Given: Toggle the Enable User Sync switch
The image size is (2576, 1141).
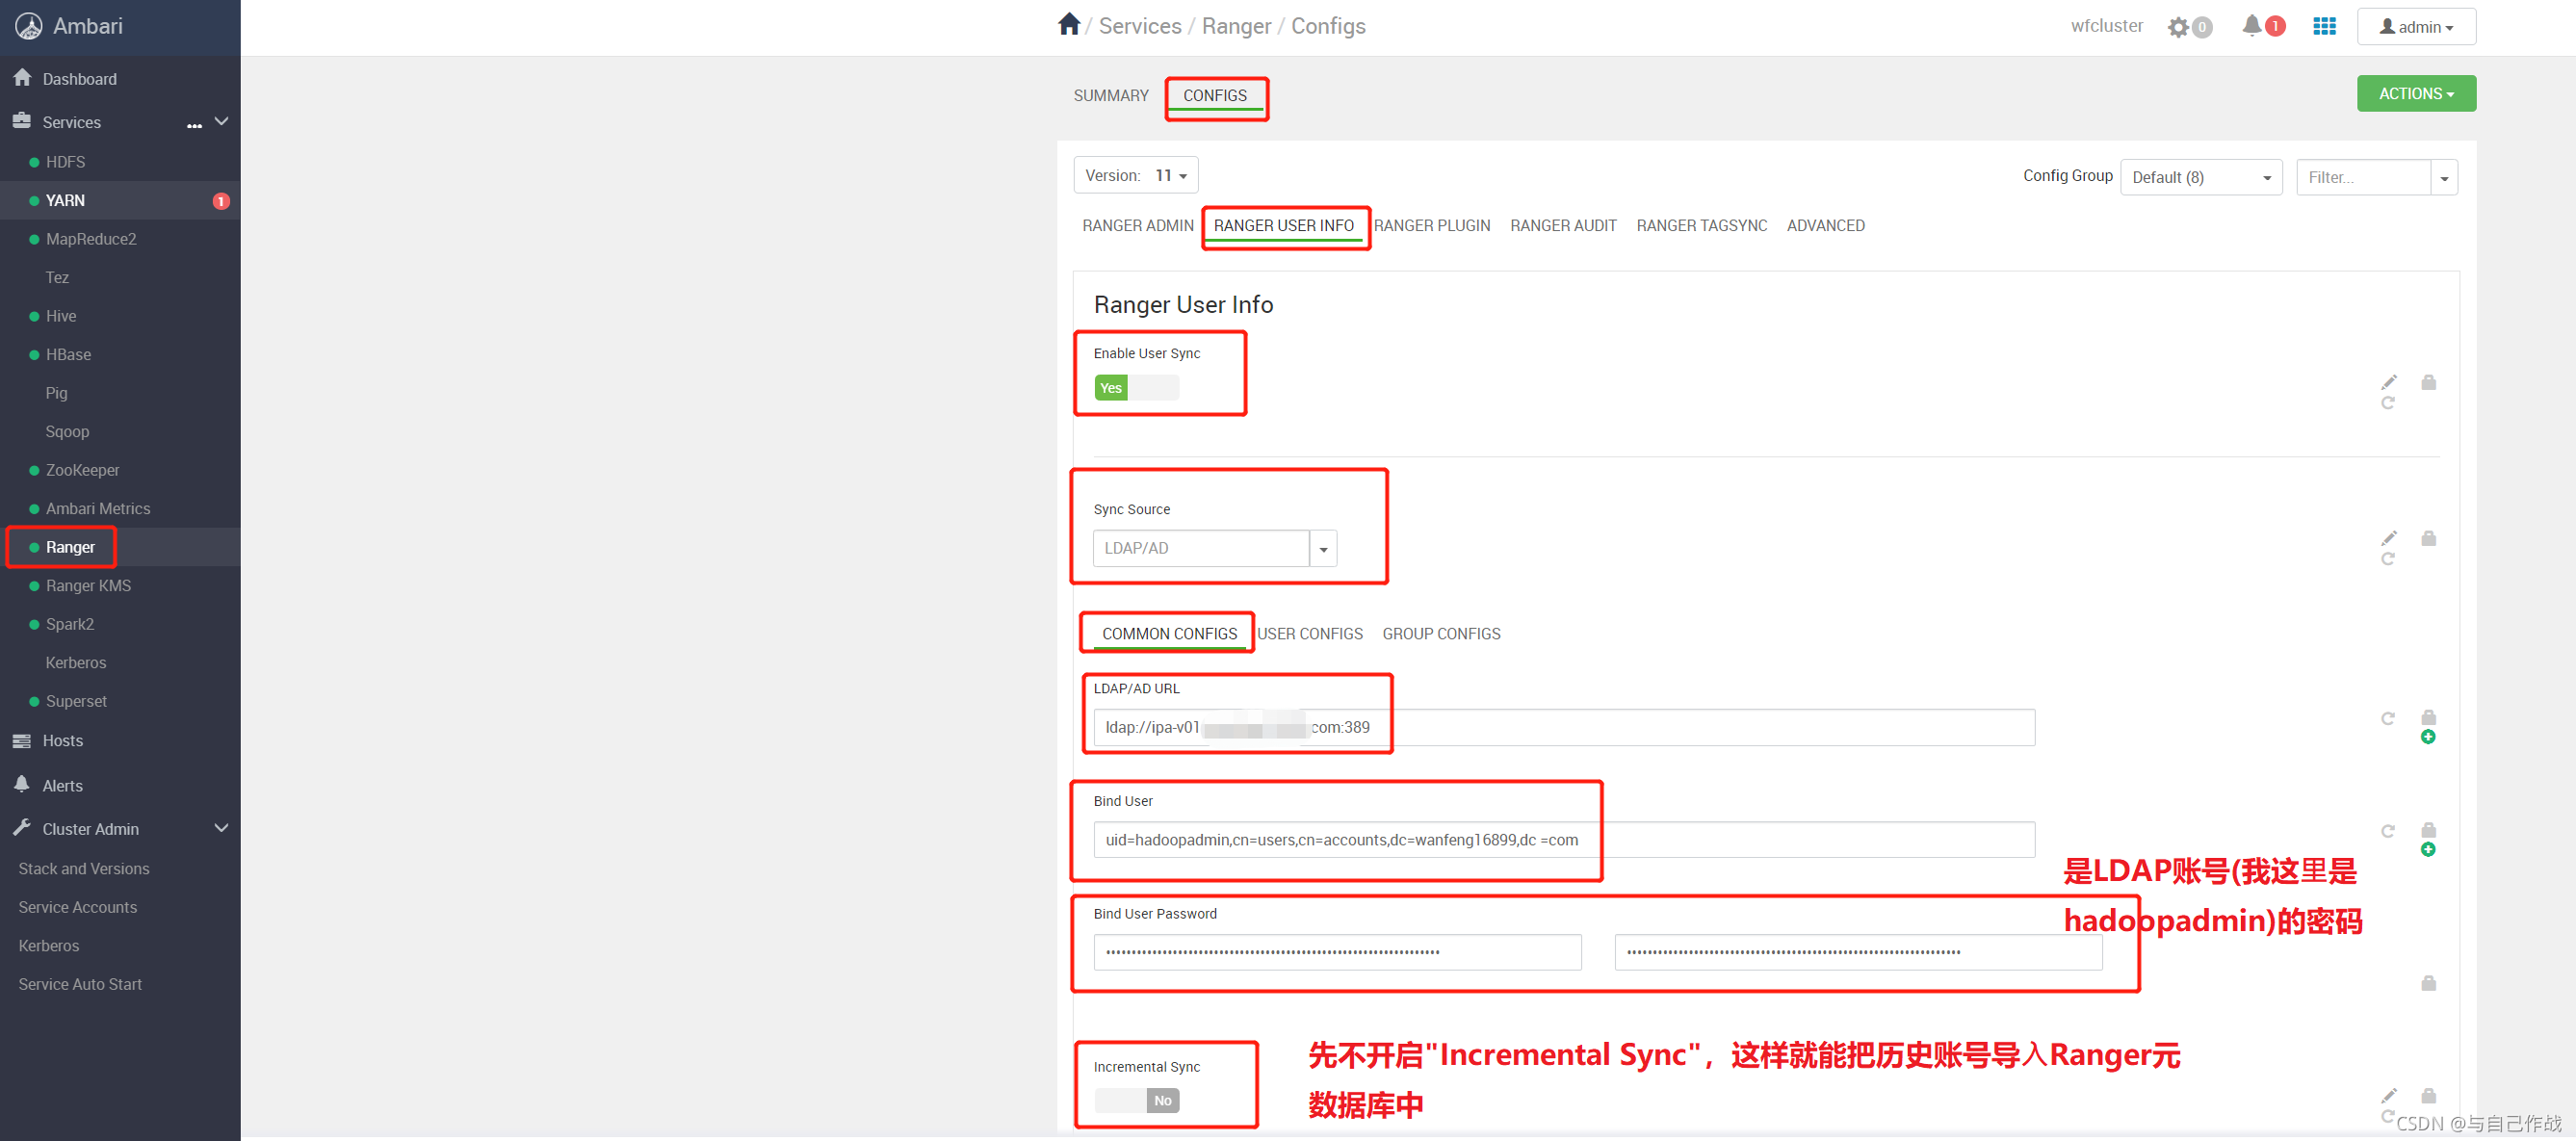Looking at the screenshot, I should coord(1136,388).
